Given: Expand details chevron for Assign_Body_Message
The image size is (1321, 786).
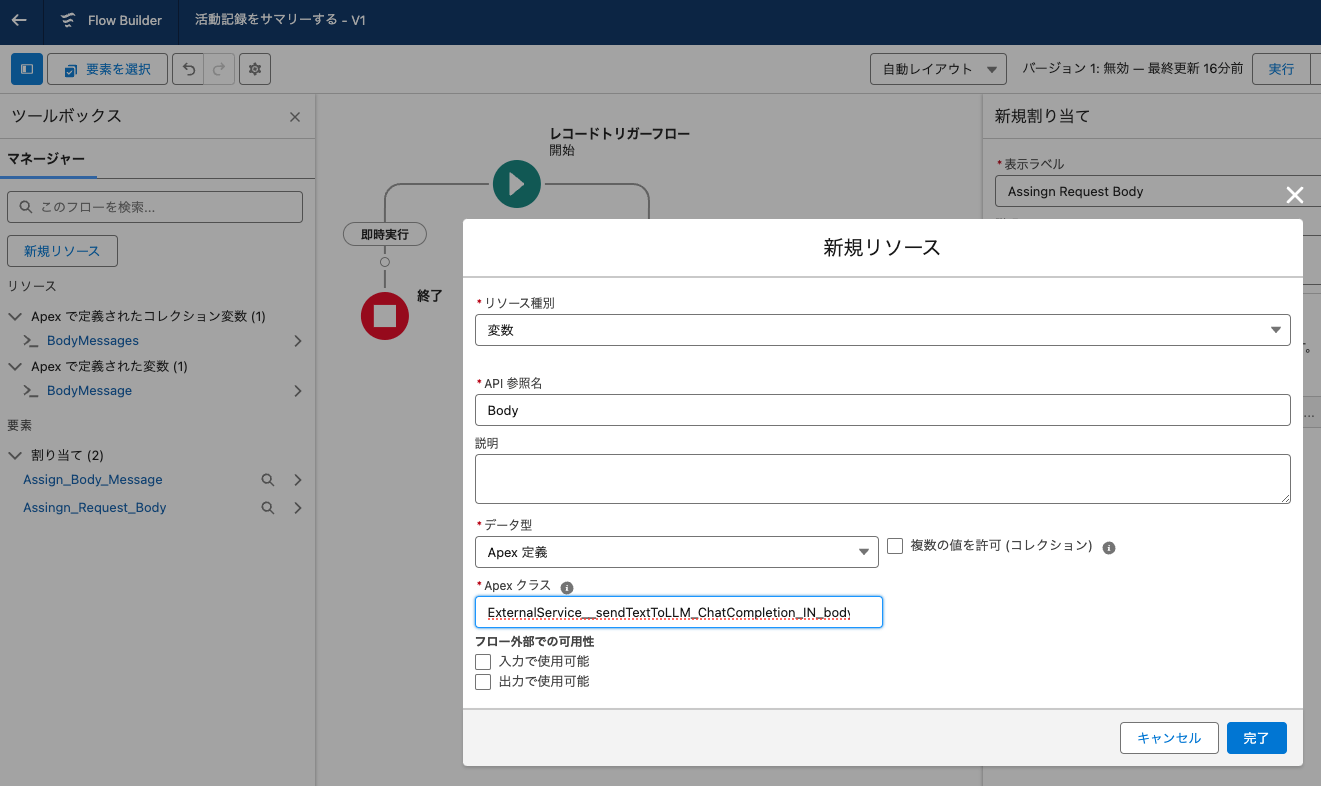Looking at the screenshot, I should pos(298,480).
